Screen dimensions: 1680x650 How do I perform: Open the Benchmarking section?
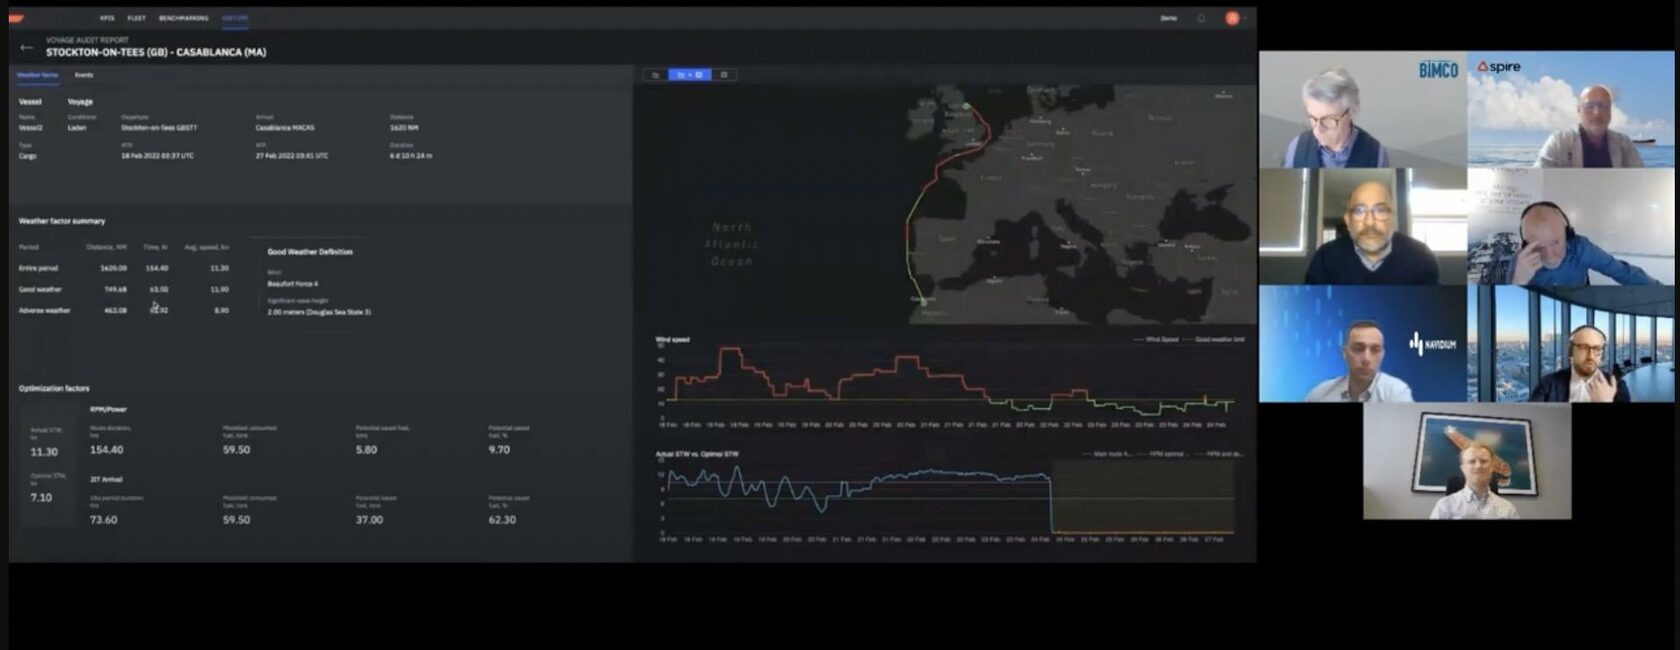pos(184,18)
